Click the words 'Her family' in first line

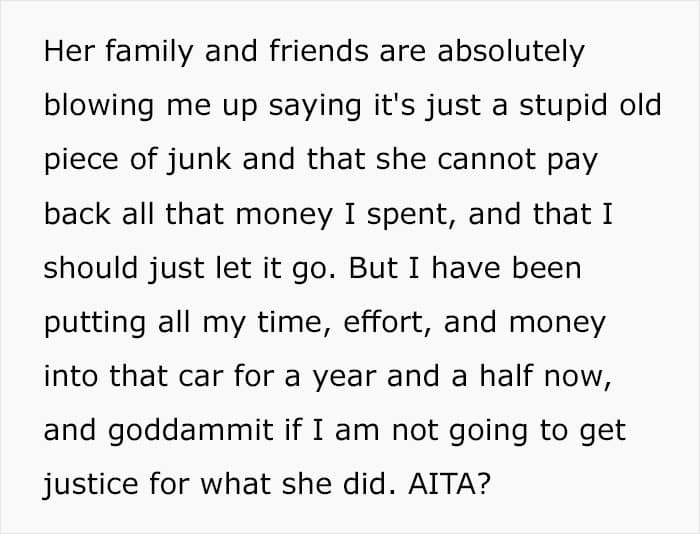118,52
